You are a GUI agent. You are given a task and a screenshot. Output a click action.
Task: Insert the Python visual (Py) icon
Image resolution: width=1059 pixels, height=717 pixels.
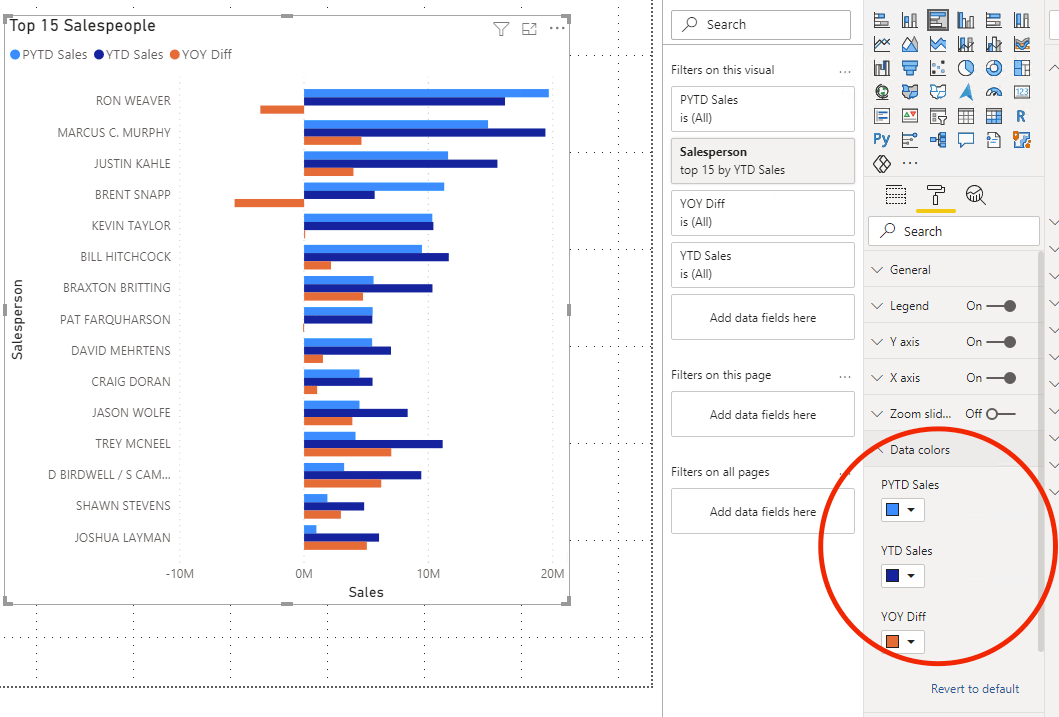881,140
